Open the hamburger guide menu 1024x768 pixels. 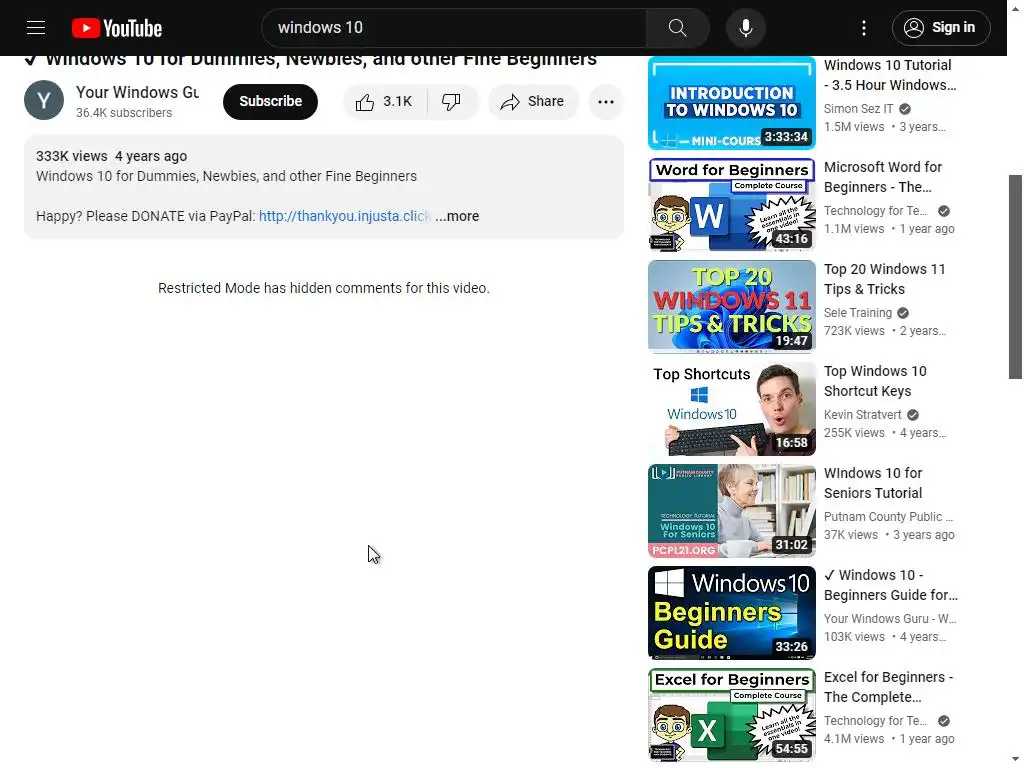[36, 27]
